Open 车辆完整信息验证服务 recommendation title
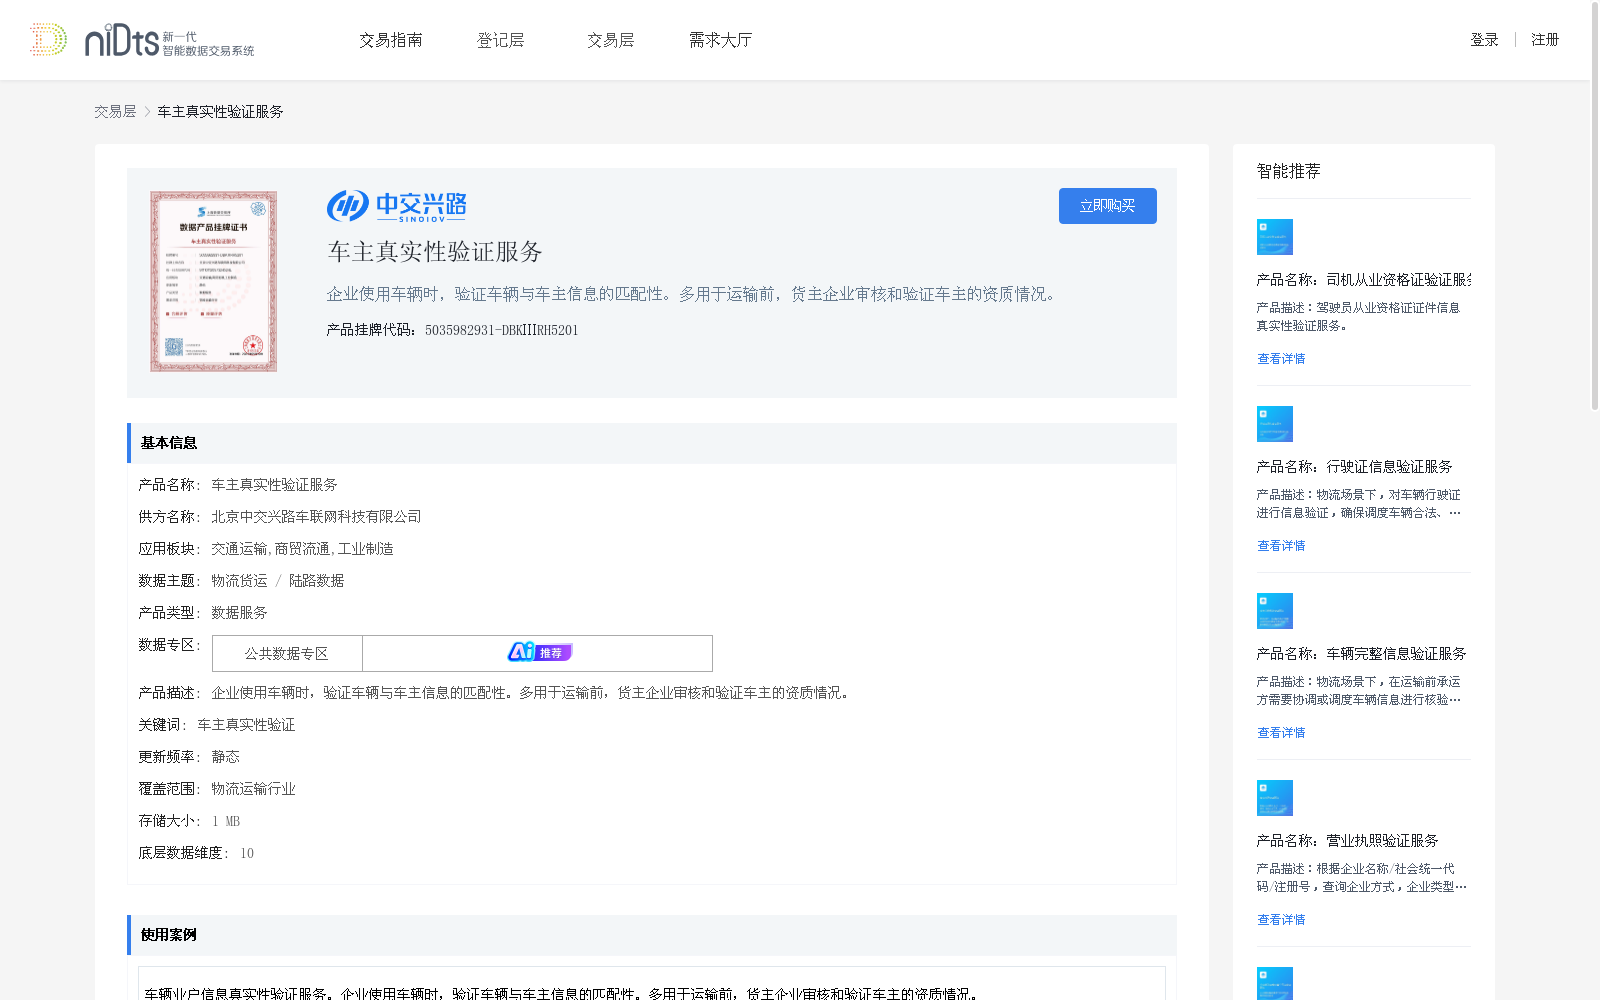The height and width of the screenshot is (1000, 1600). 1361,654
